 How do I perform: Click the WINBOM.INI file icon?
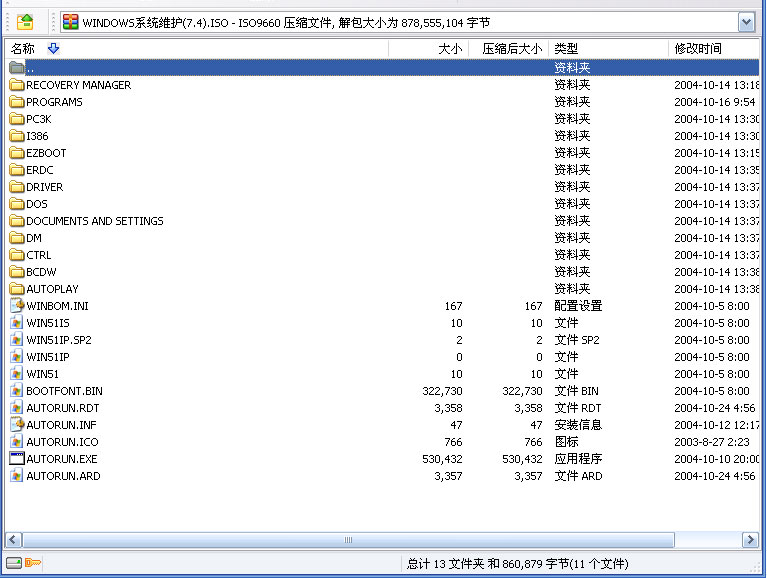(17, 305)
